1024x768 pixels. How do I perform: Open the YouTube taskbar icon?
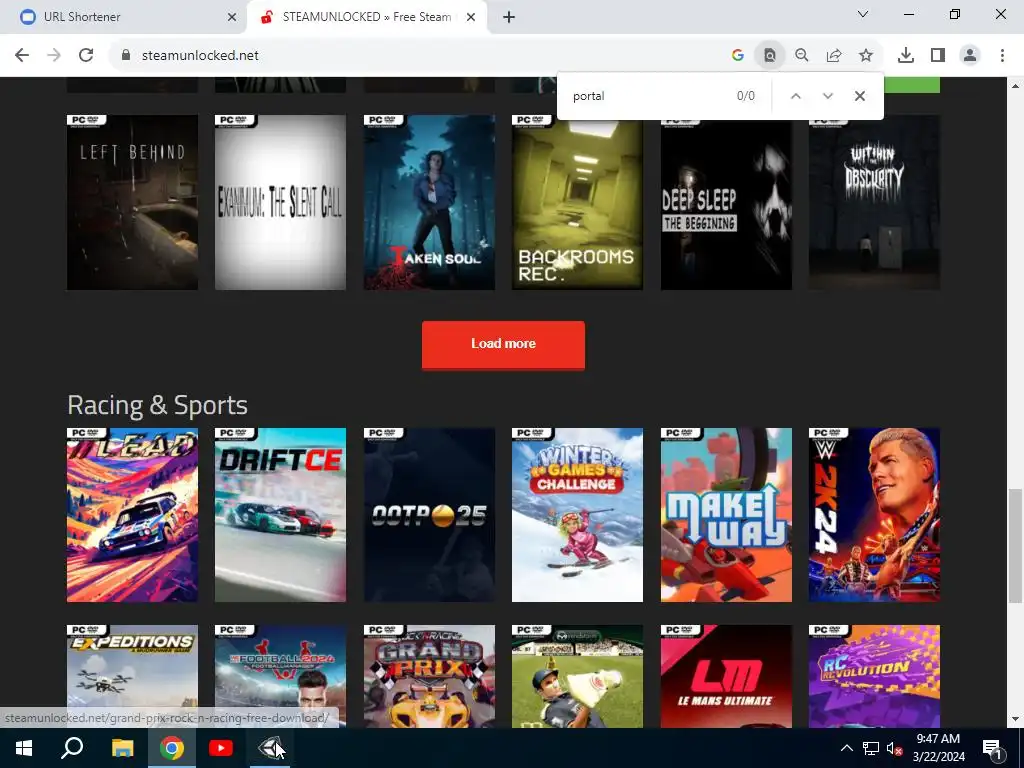coord(221,748)
